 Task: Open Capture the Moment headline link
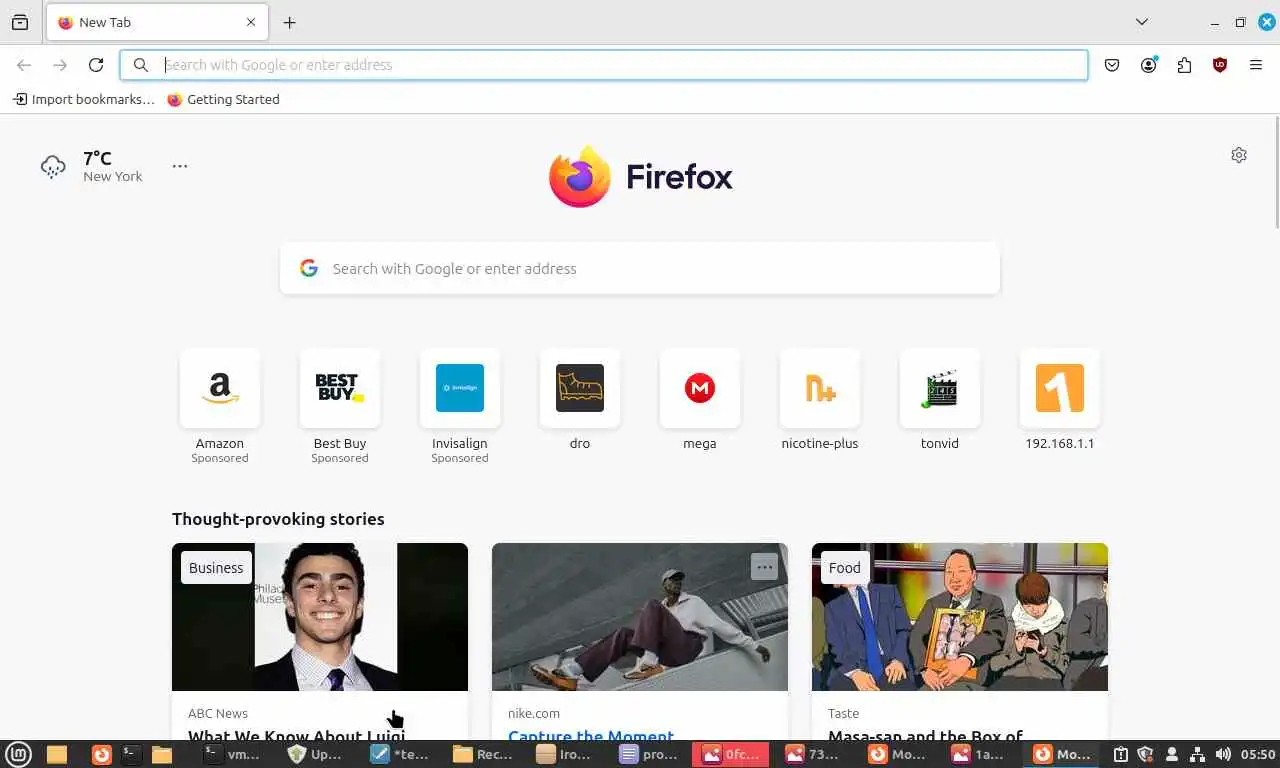(x=591, y=735)
